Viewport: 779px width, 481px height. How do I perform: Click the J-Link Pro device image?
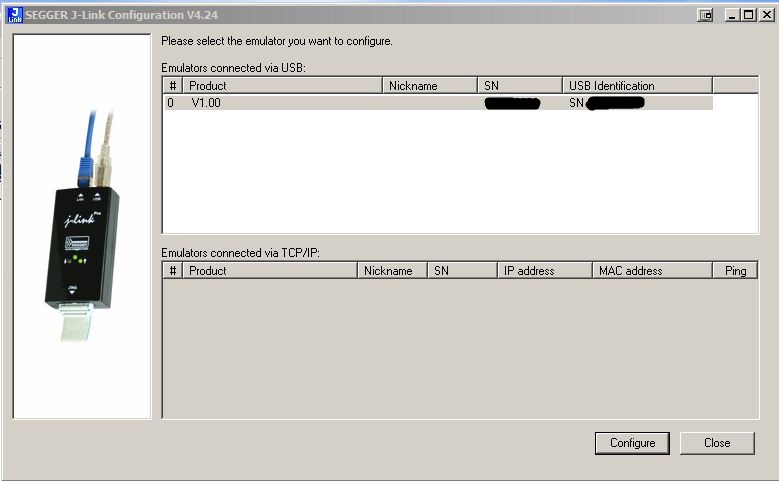point(82,227)
